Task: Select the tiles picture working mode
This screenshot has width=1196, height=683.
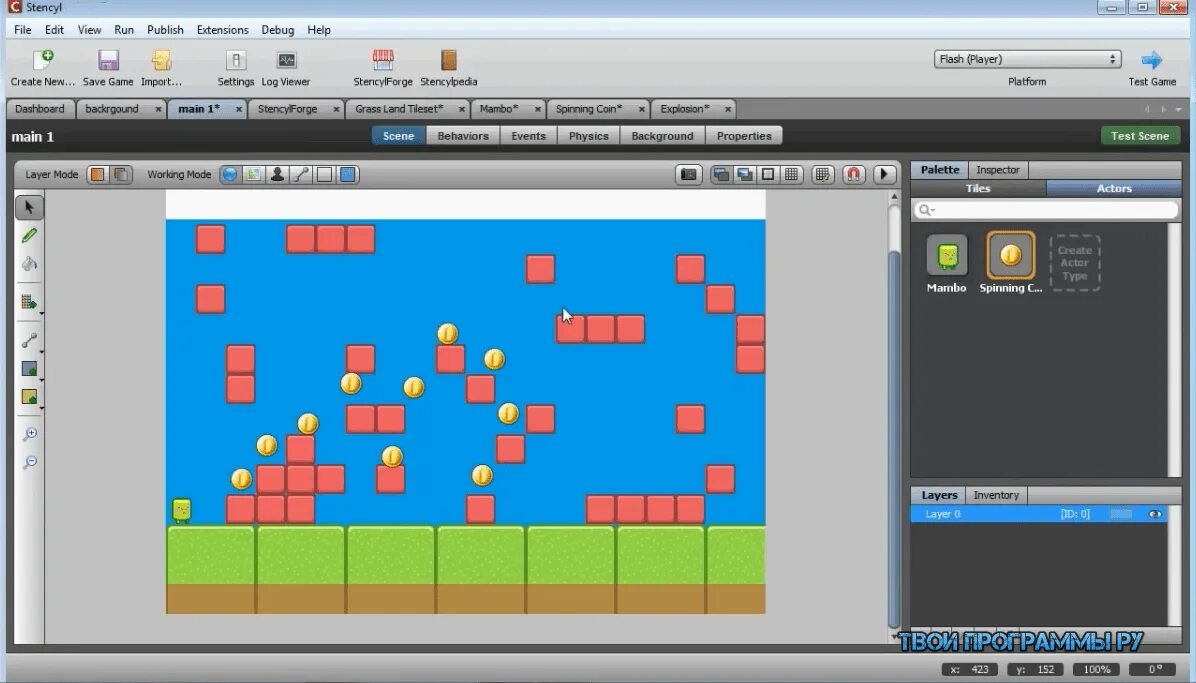Action: pyautogui.click(x=253, y=175)
